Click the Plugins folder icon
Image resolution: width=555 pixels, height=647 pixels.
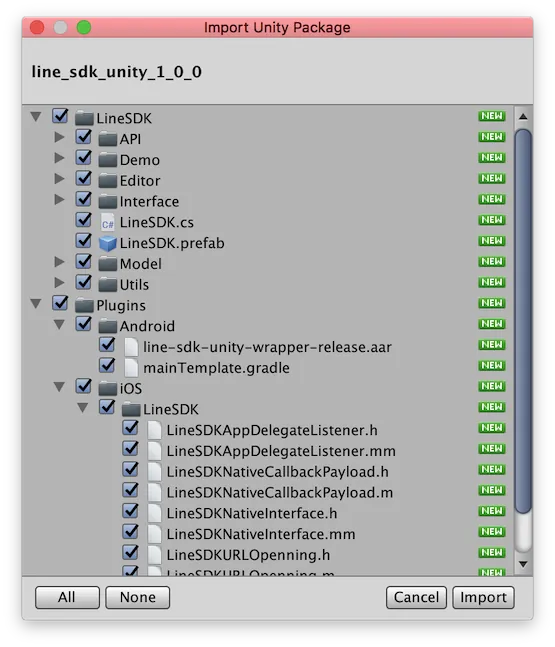point(84,305)
